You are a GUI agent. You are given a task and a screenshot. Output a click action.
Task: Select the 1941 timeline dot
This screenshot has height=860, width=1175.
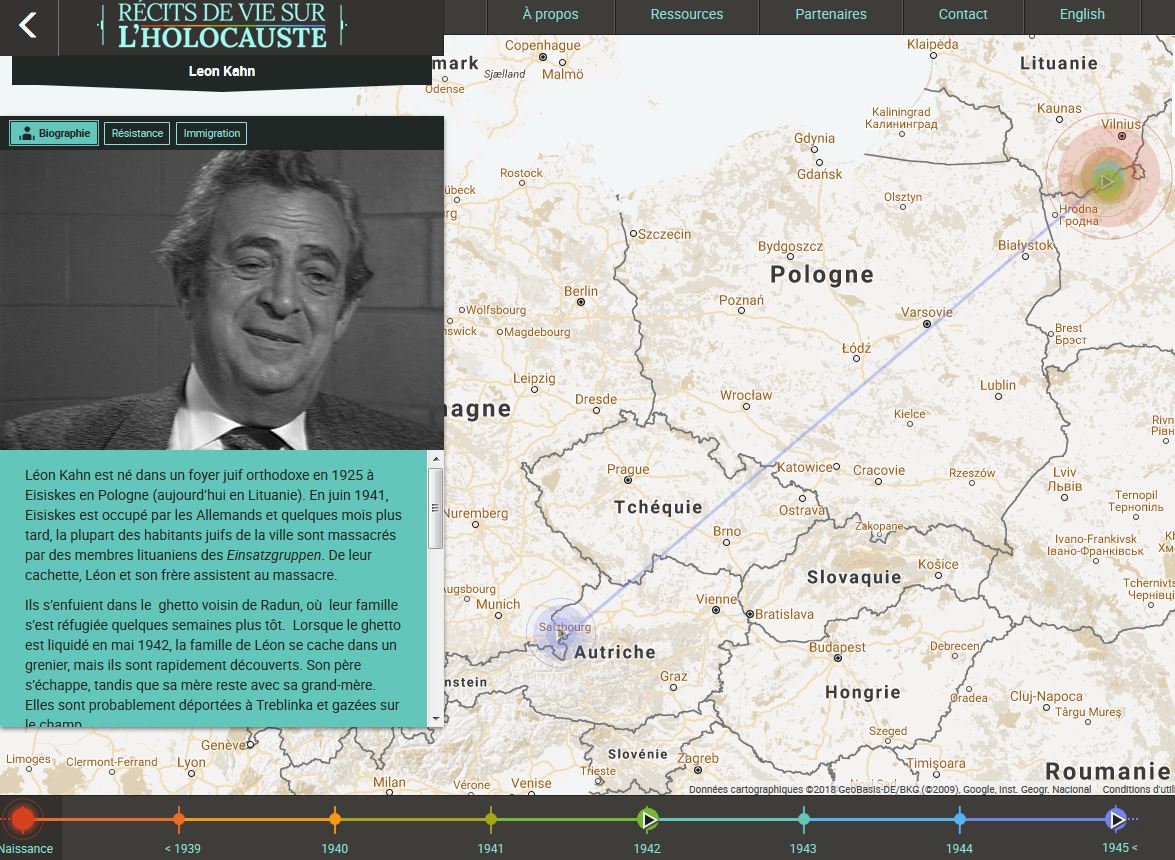pos(491,819)
